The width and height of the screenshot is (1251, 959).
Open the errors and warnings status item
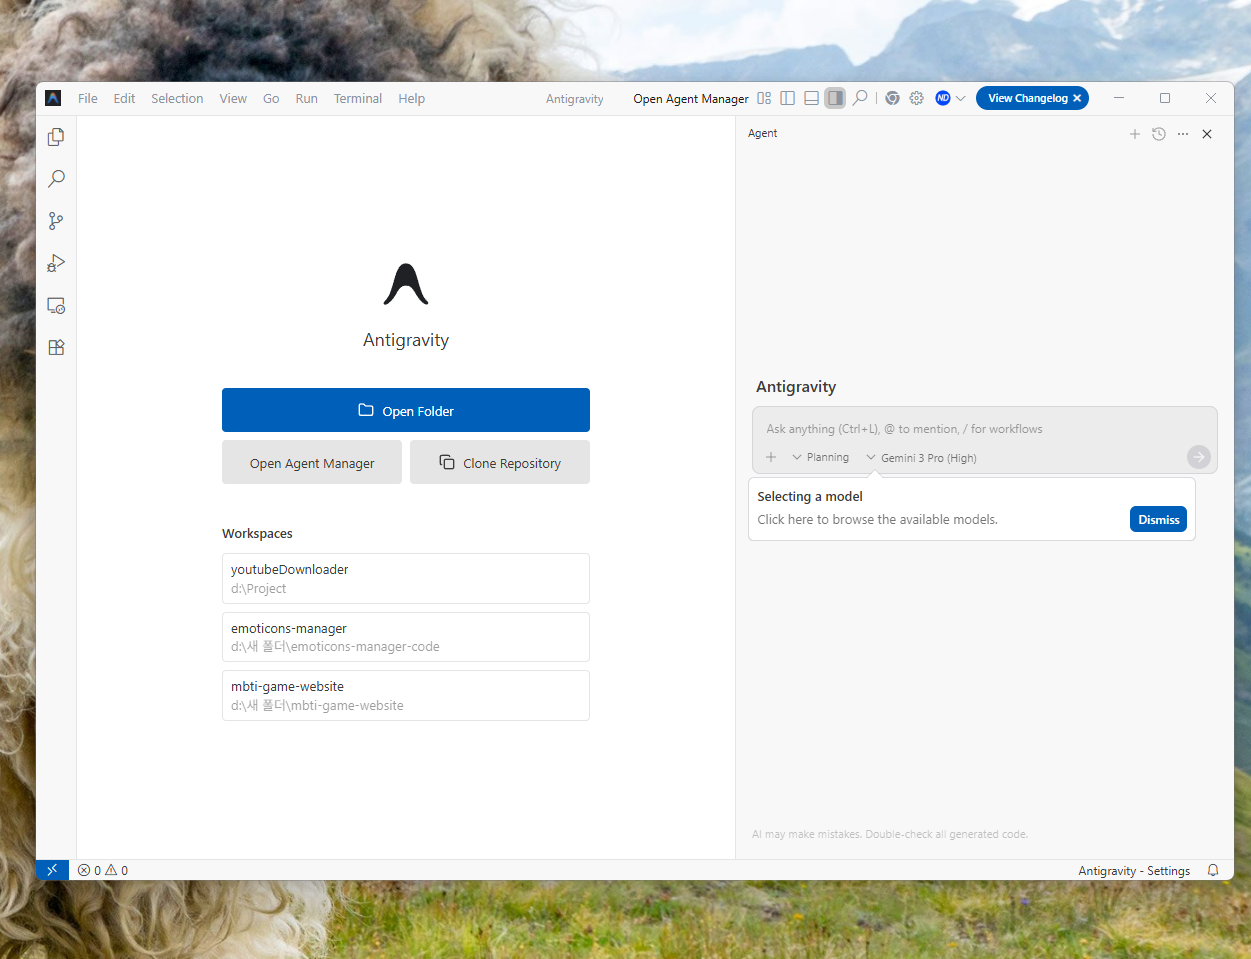pos(103,870)
